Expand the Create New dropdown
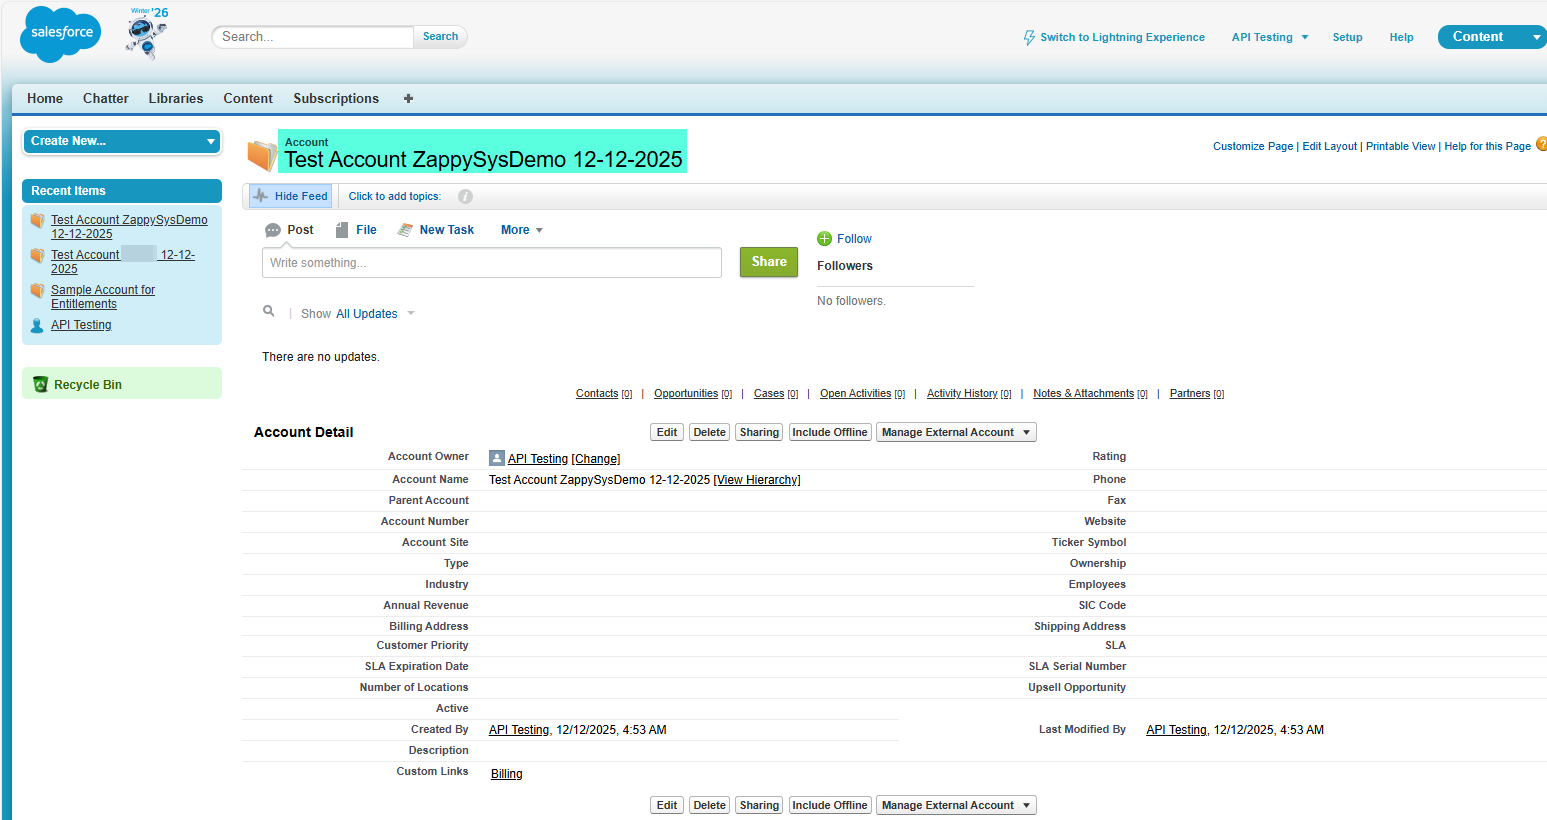Viewport: 1547px width, 820px height. pos(122,142)
